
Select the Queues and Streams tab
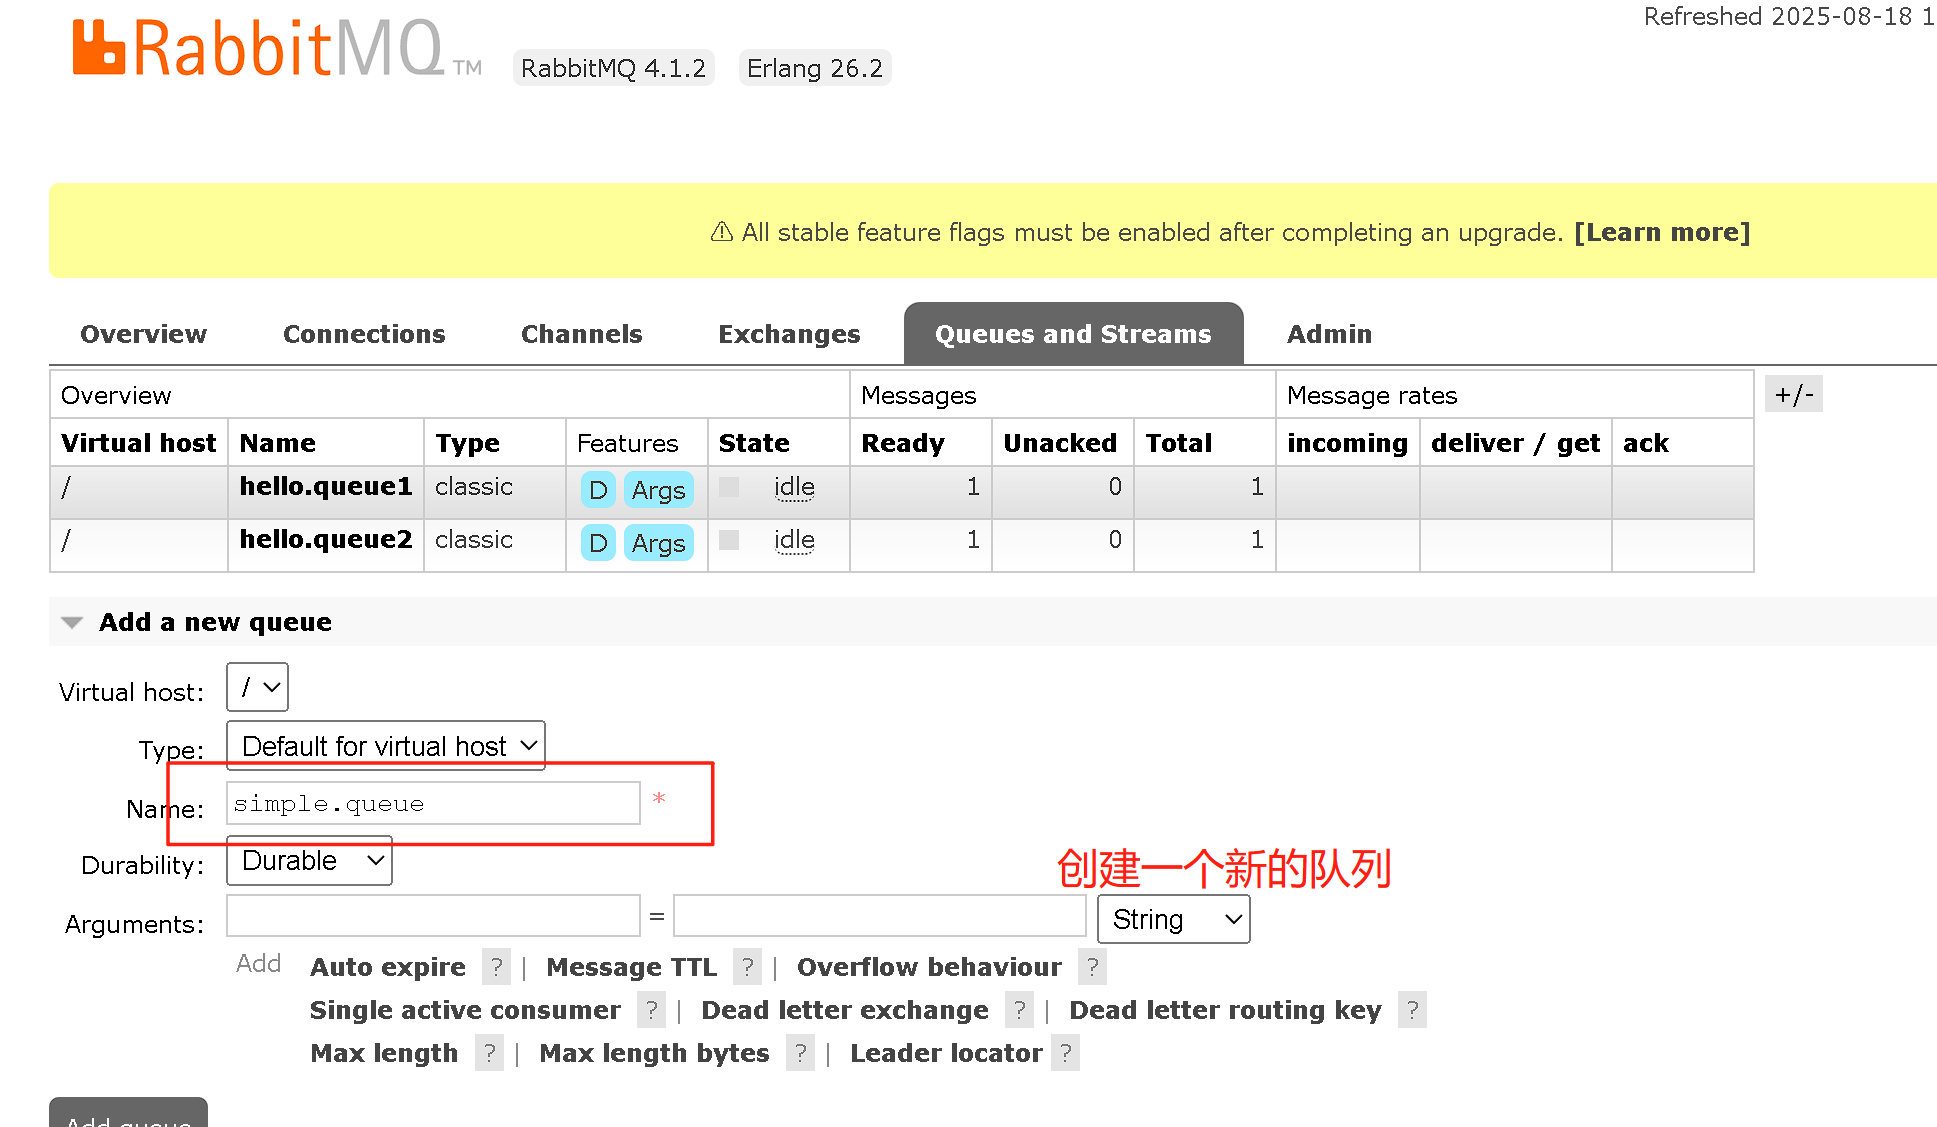point(1073,334)
